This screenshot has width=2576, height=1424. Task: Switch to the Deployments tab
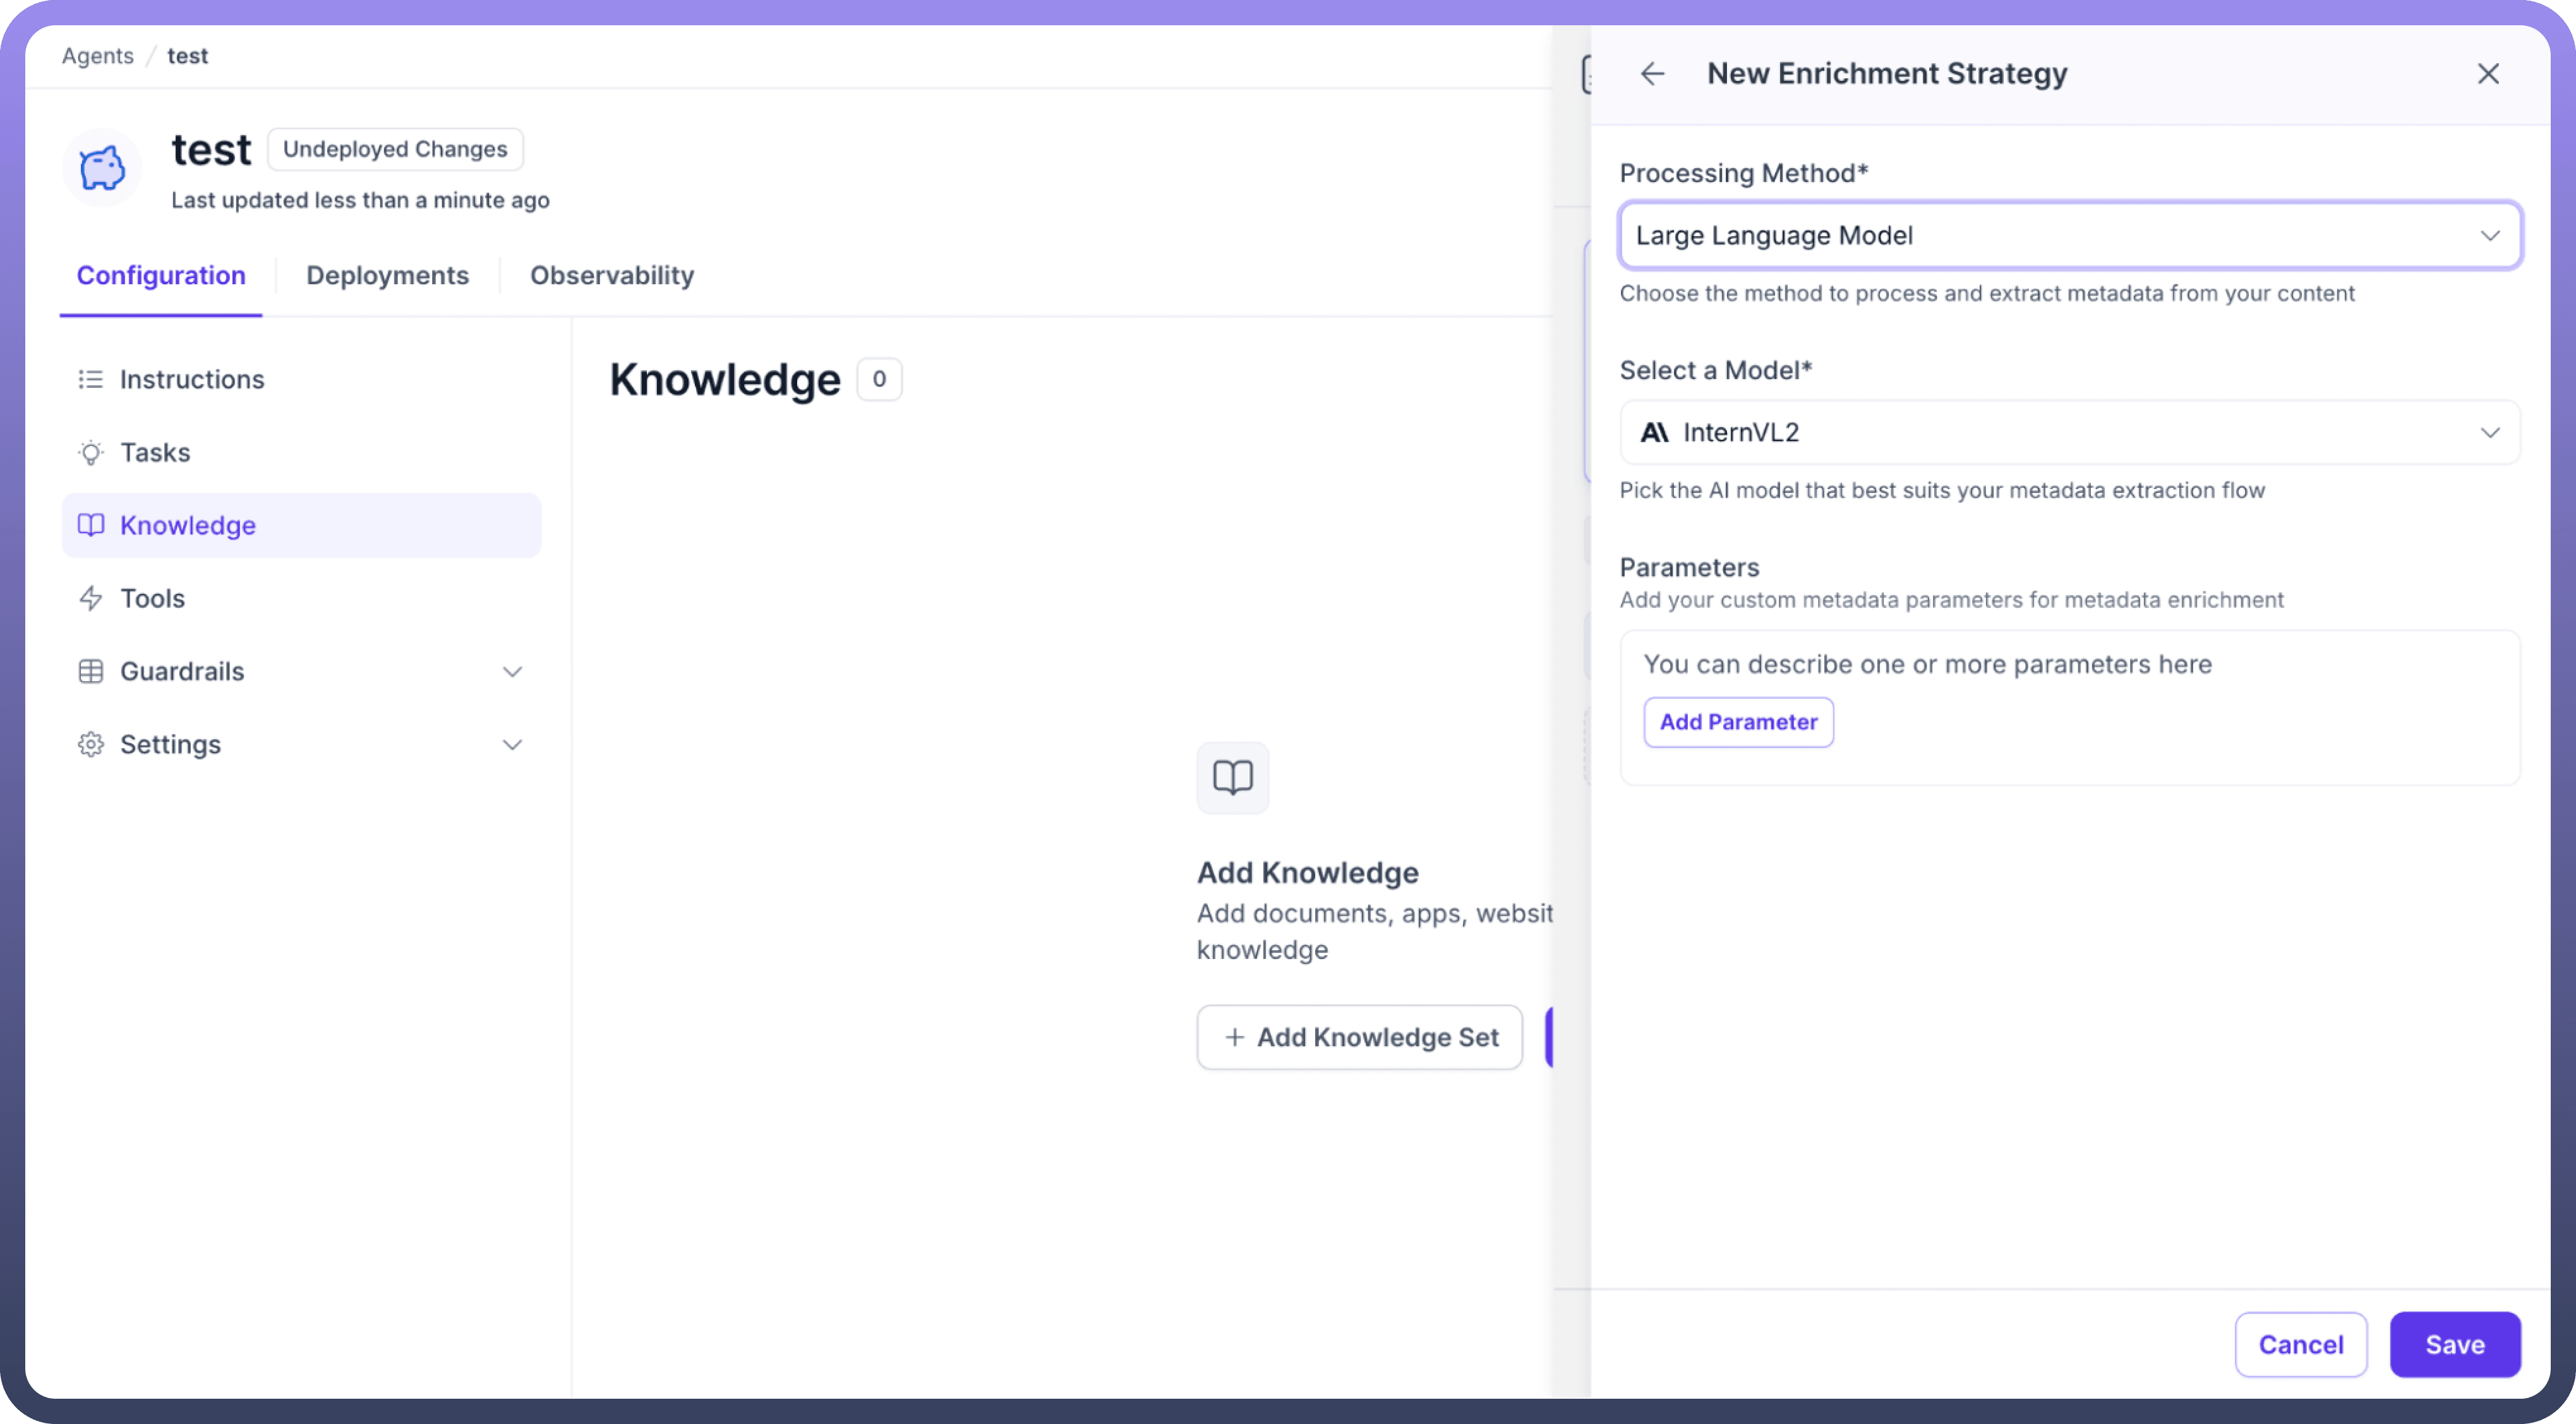(x=387, y=276)
